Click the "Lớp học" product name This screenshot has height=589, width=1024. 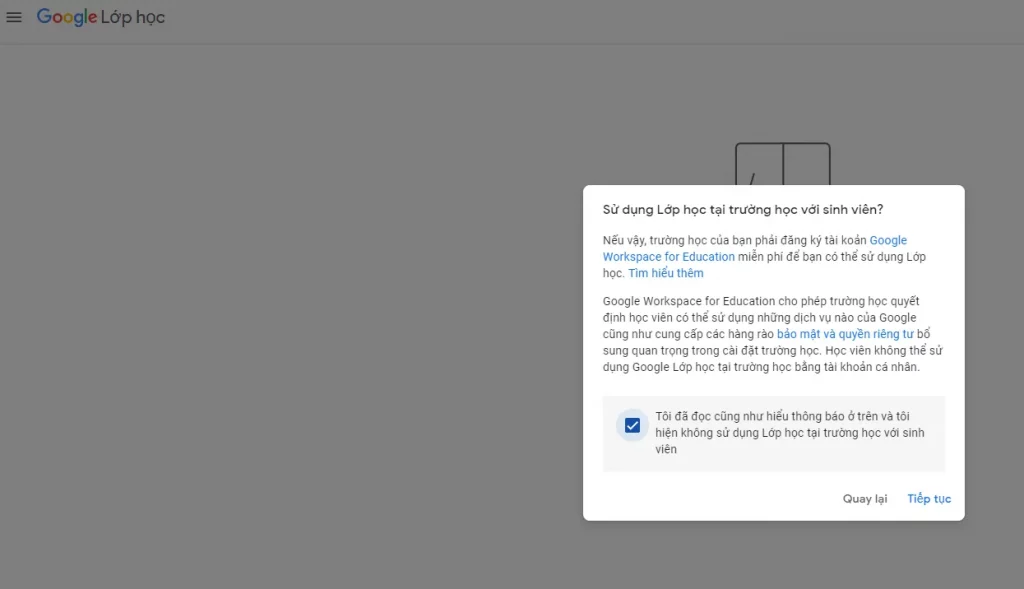click(x=133, y=17)
